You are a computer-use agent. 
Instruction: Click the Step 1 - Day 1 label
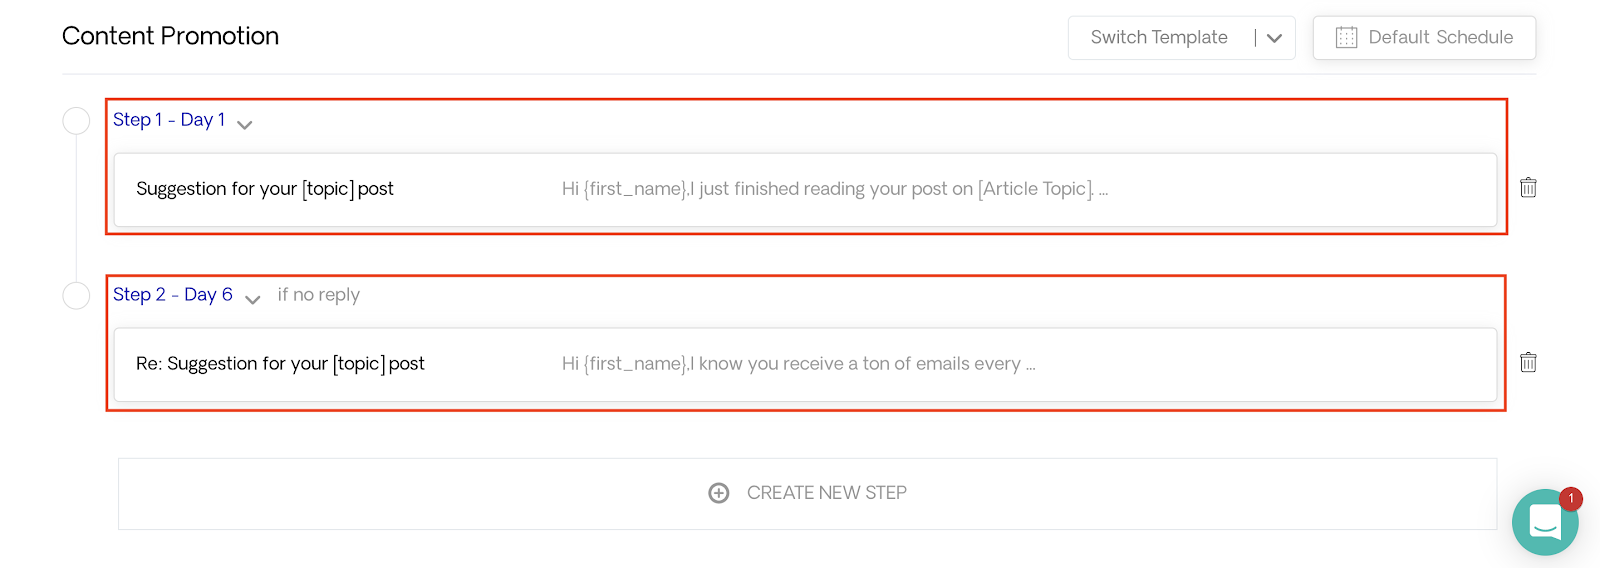[x=169, y=120]
